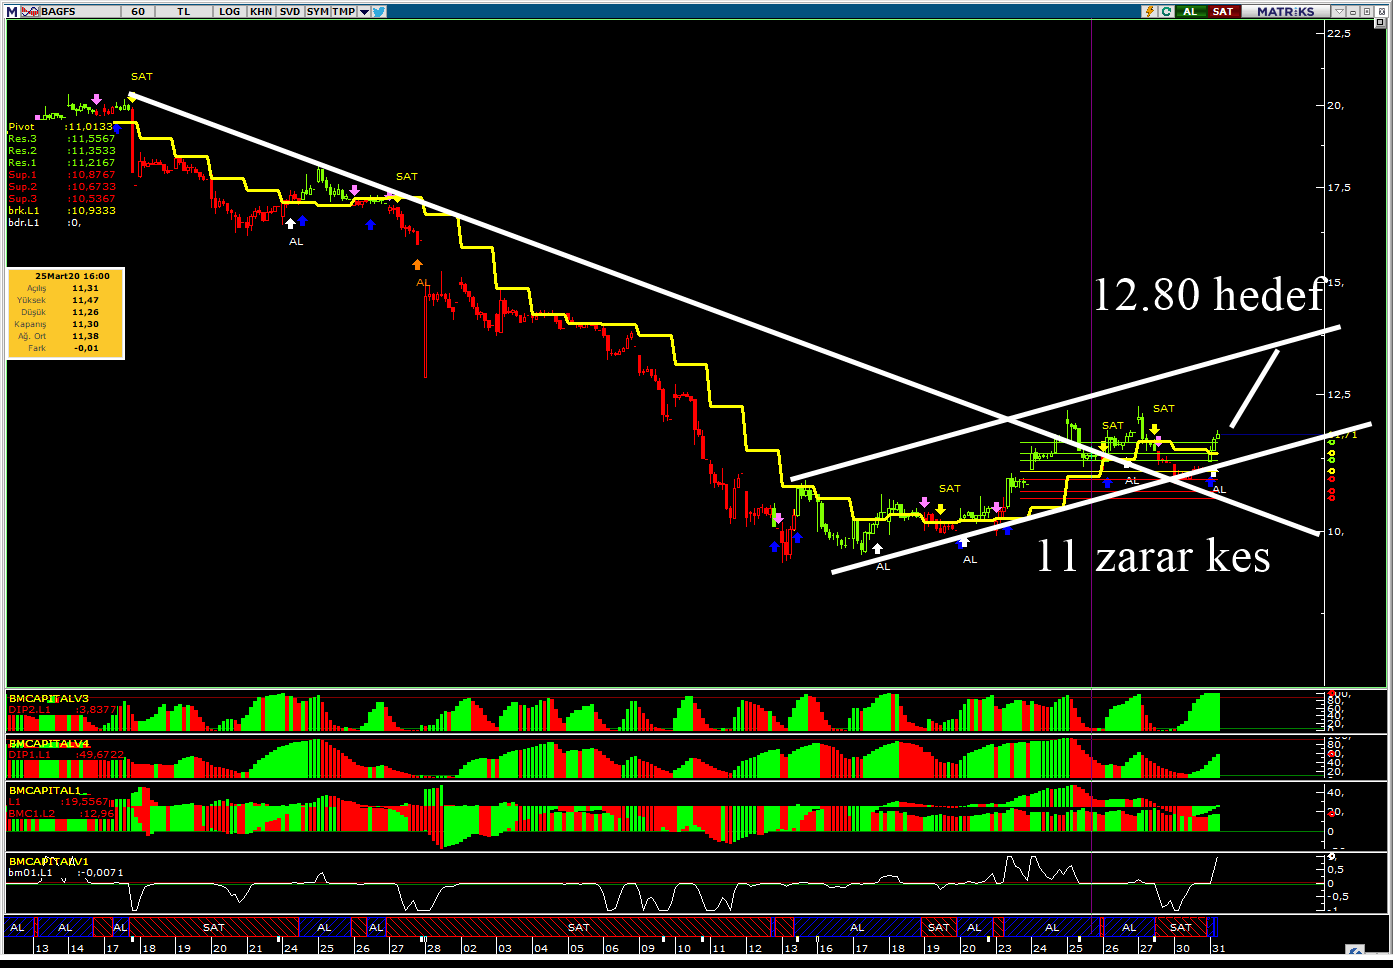Click the minimize chart window button

pos(1353,12)
